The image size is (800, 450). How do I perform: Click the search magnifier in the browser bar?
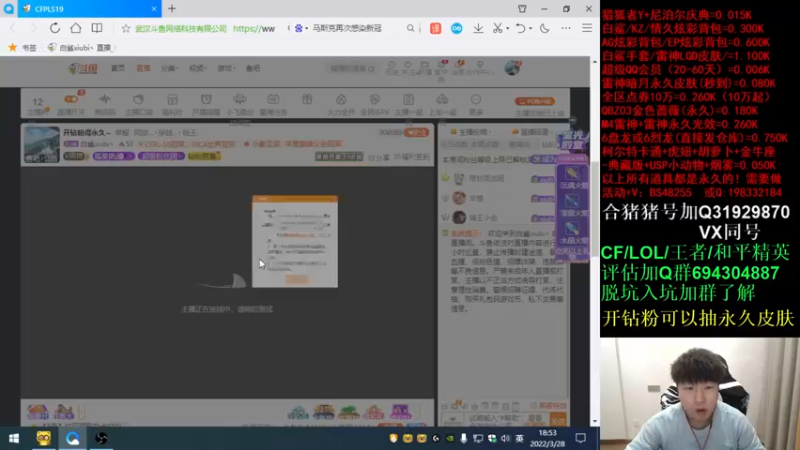coord(410,29)
